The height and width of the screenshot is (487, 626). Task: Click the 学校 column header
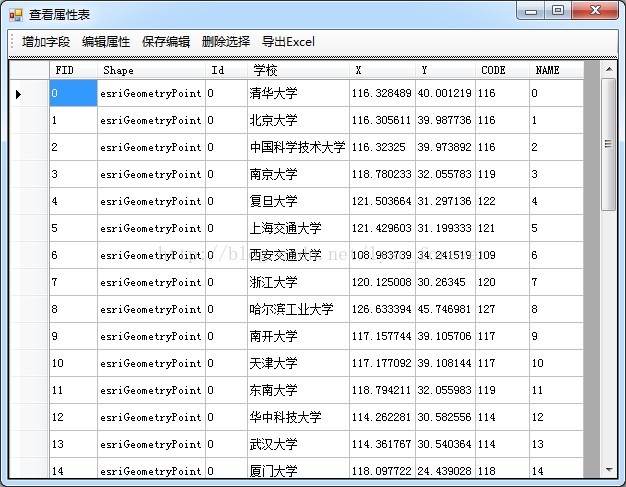pos(298,70)
